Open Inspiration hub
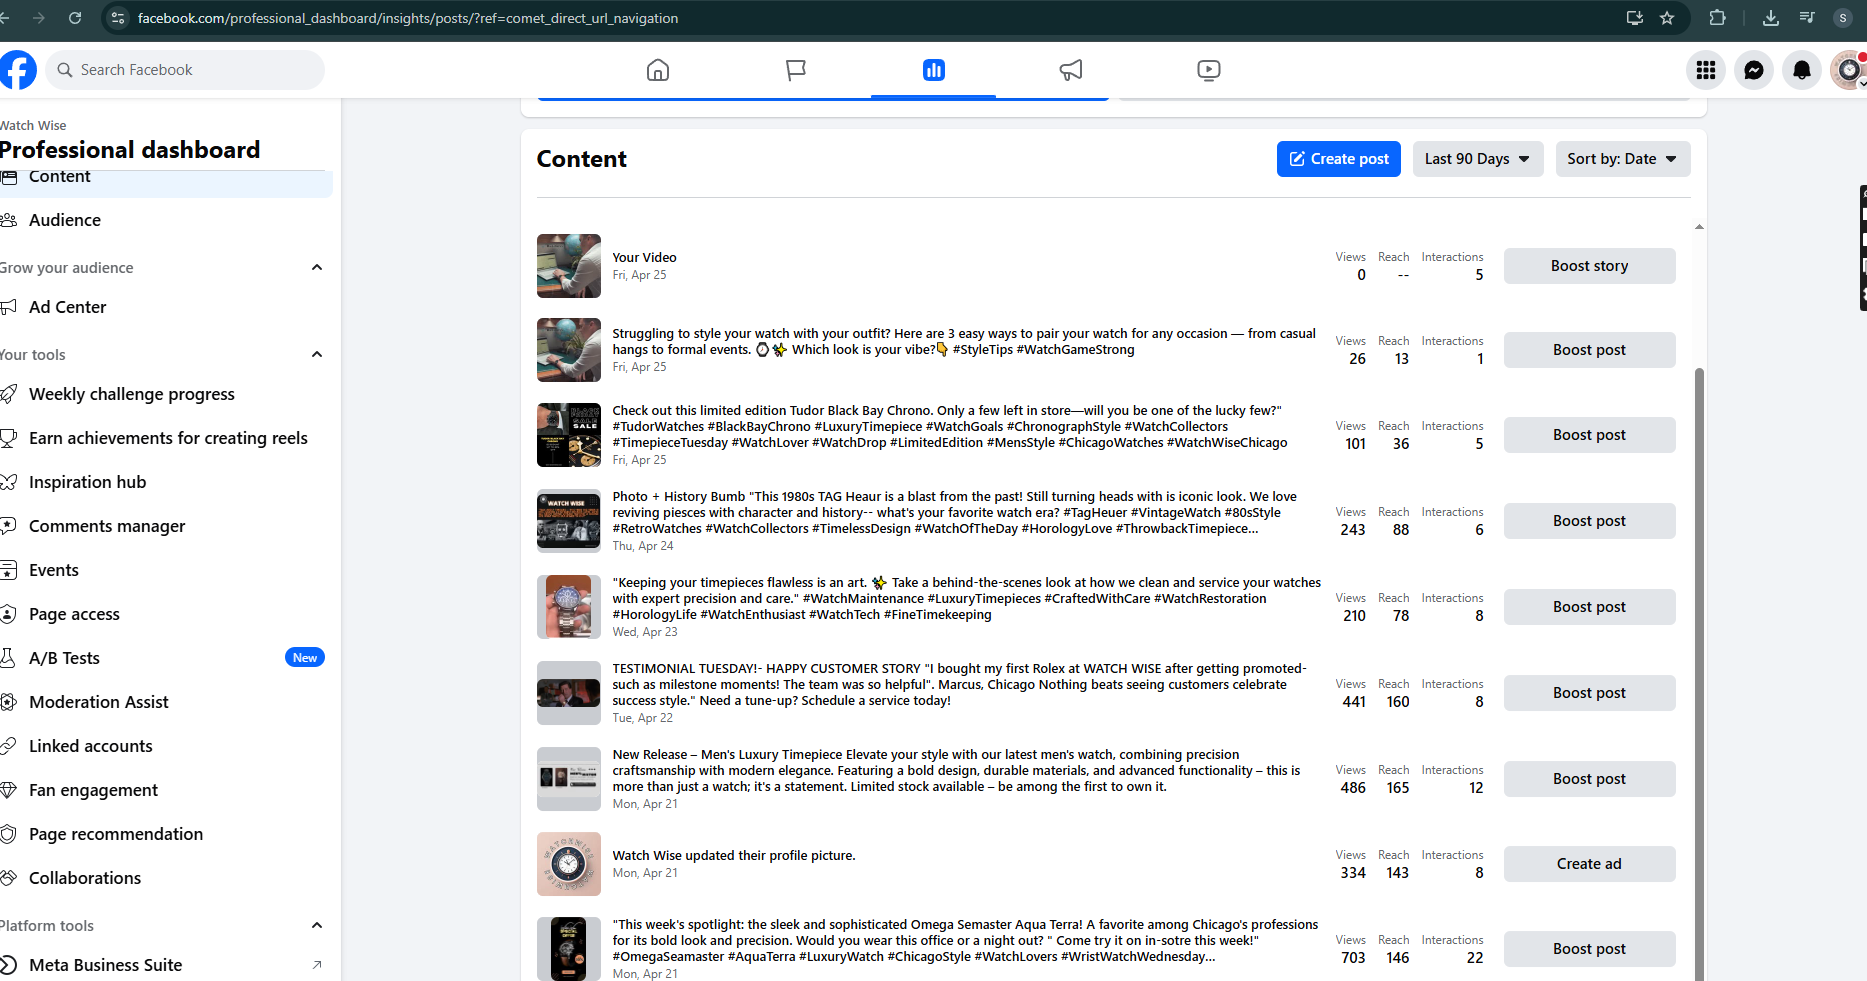1867x981 pixels. [166, 482]
